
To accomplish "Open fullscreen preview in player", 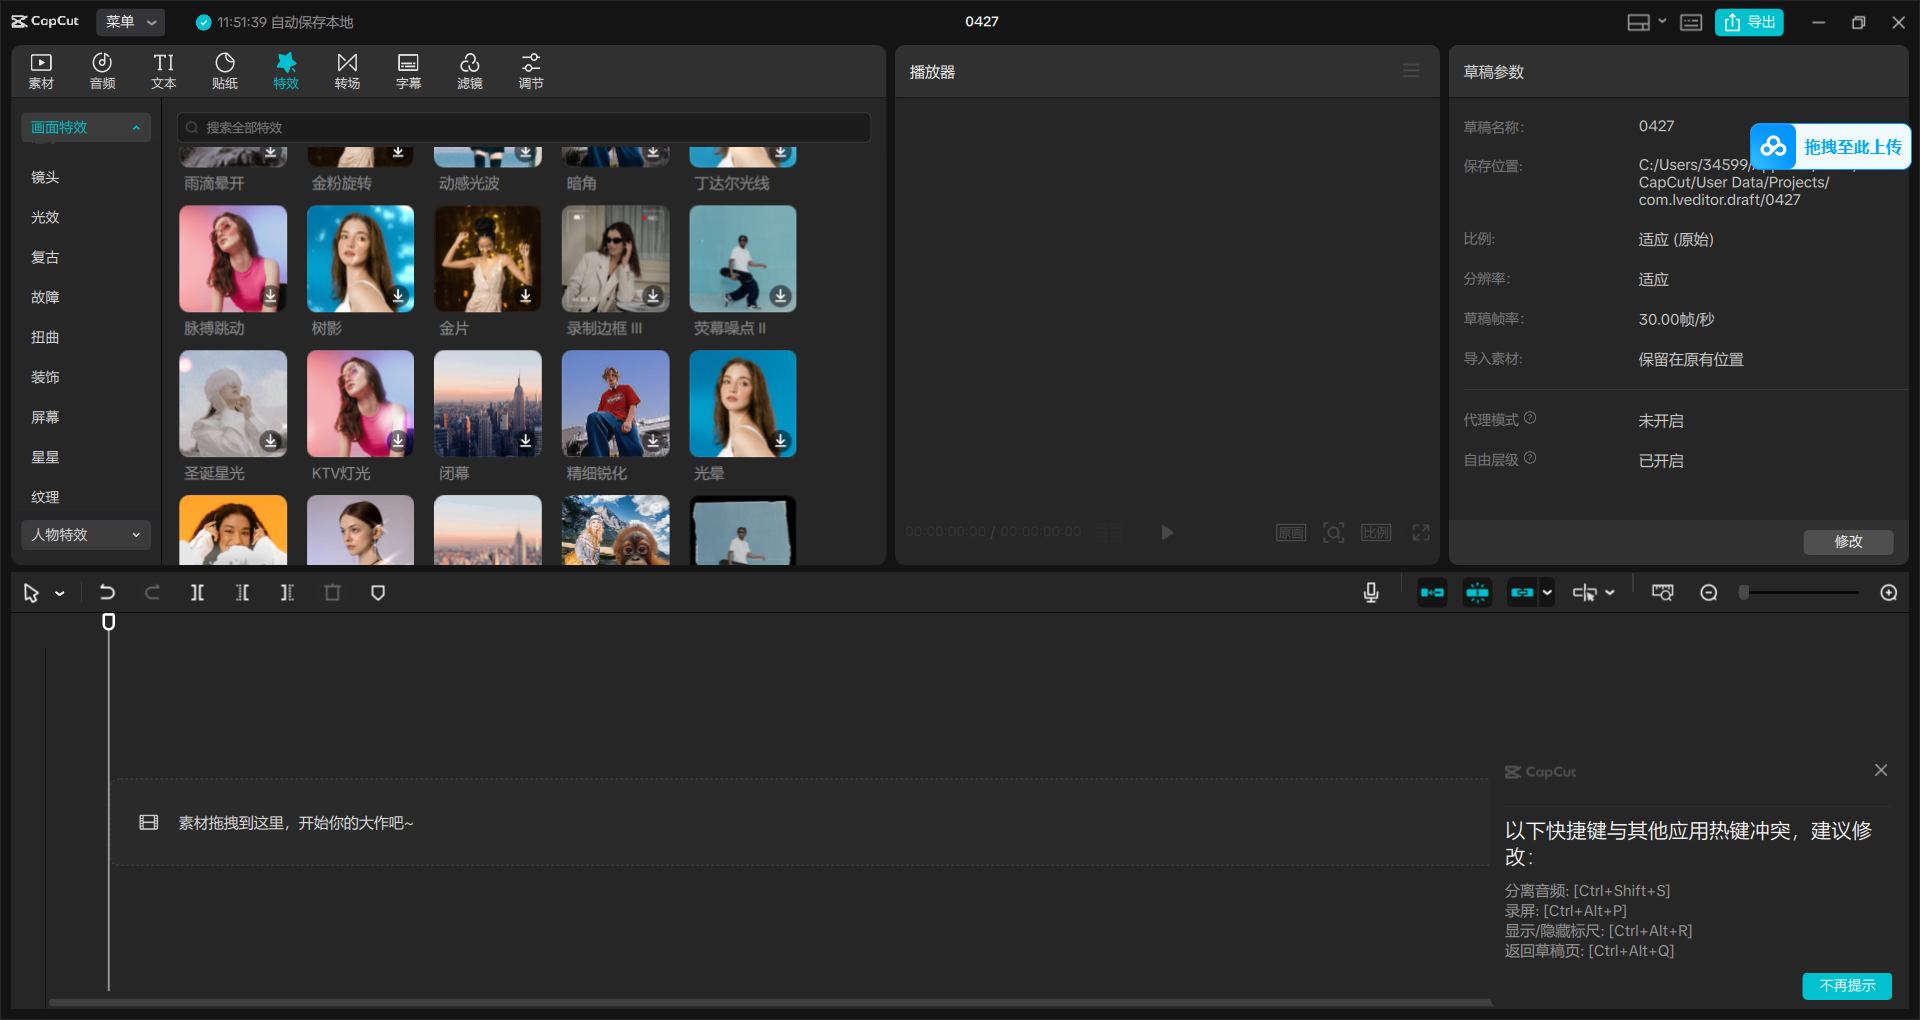I will tap(1420, 533).
